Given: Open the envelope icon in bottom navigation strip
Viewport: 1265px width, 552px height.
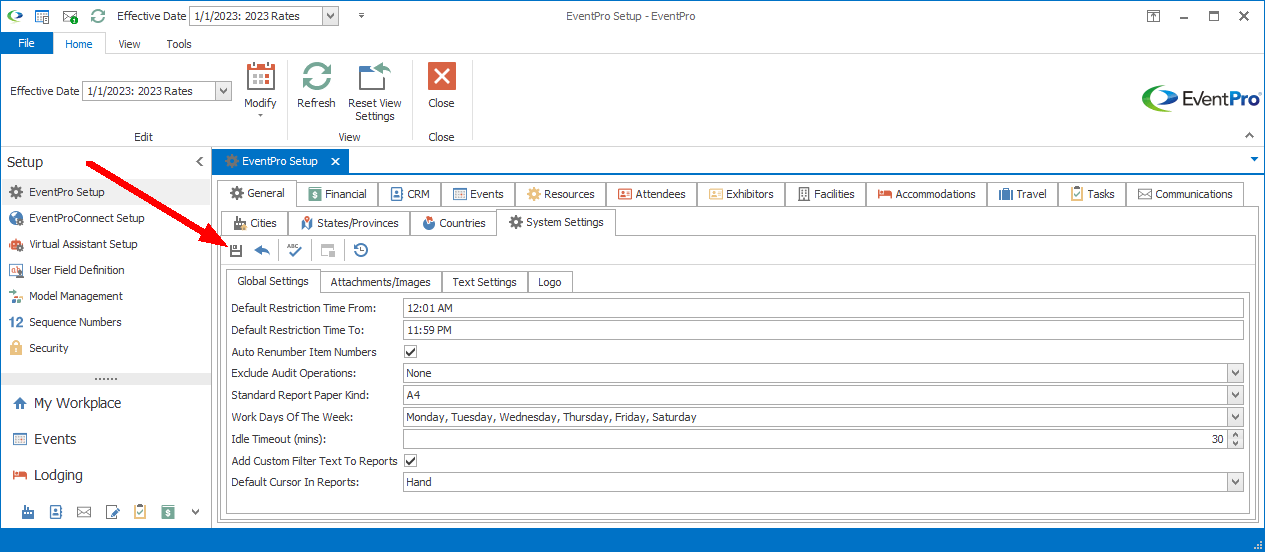Looking at the screenshot, I should (84, 512).
